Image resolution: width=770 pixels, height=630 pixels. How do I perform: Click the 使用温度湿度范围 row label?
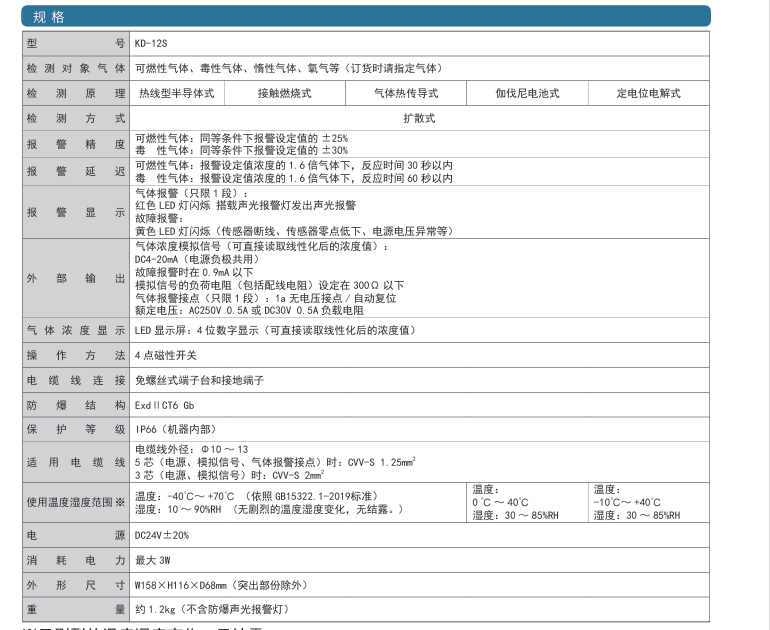coord(76,502)
